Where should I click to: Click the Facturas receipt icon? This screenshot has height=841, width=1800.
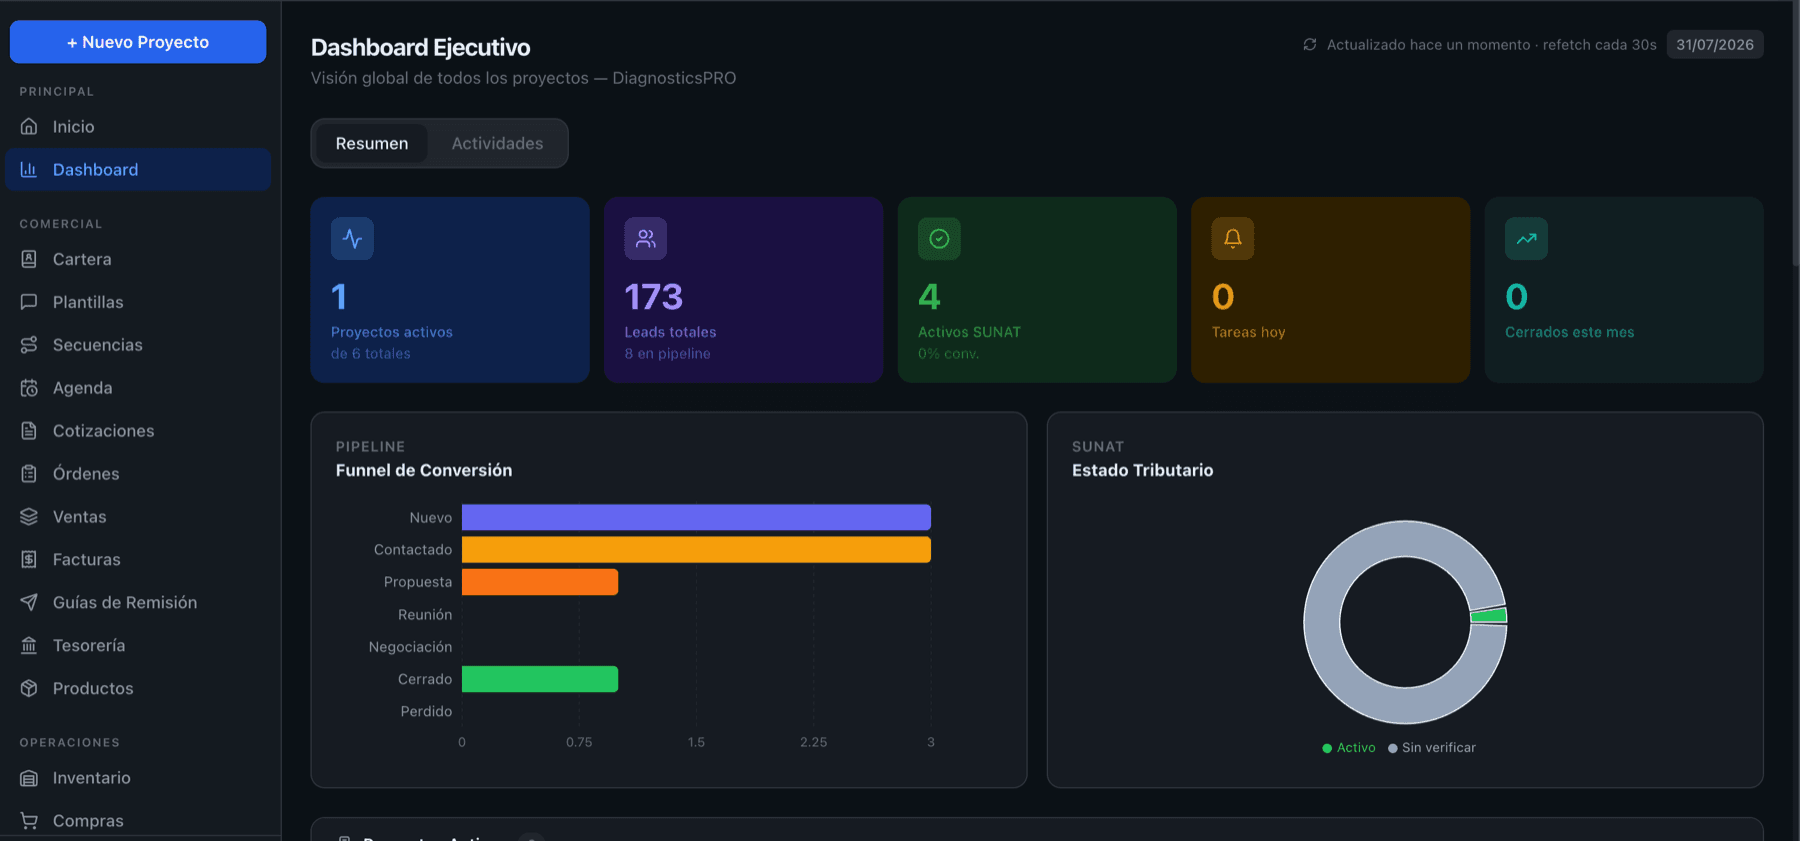[29, 560]
